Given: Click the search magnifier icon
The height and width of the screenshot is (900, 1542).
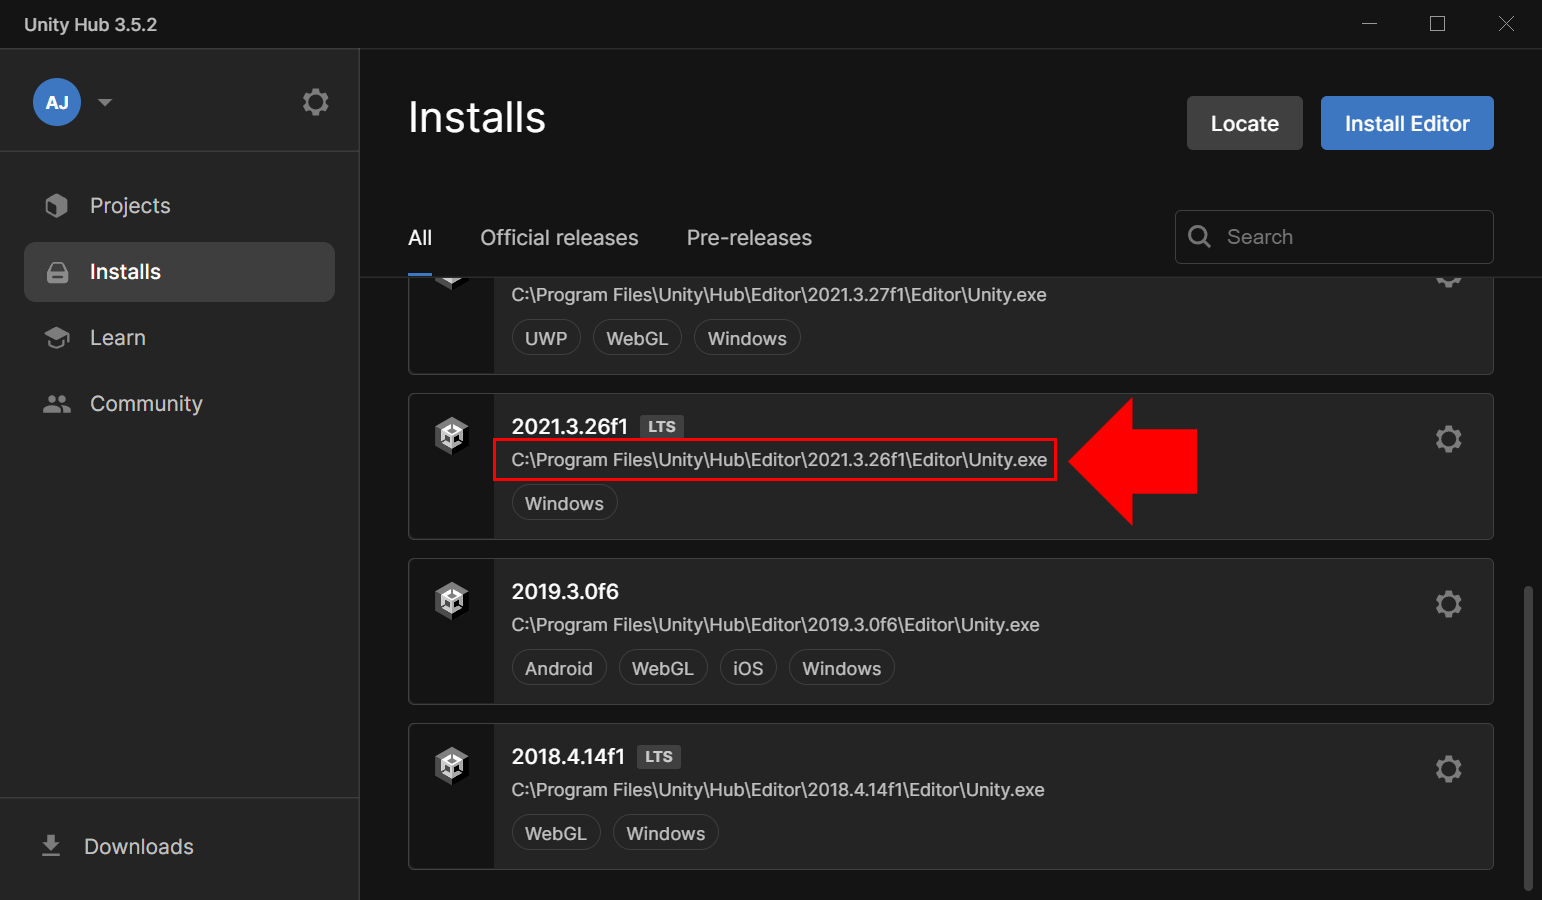Looking at the screenshot, I should click(x=1199, y=237).
